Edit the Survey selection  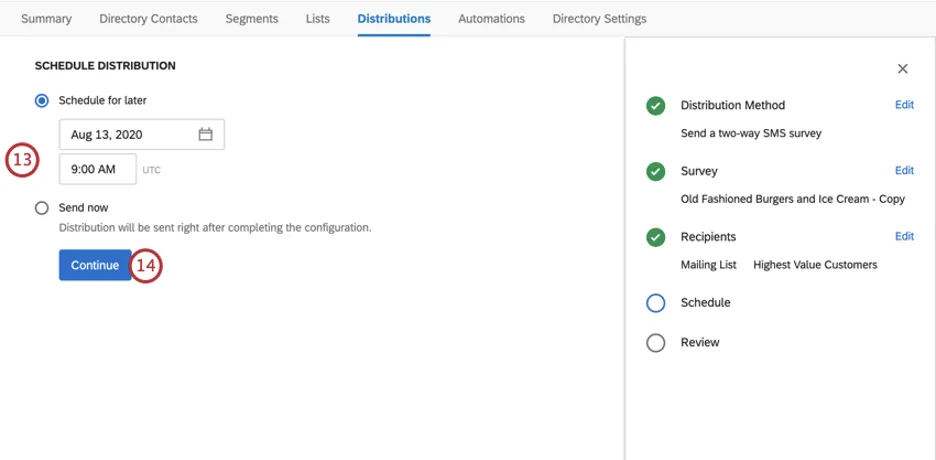[x=904, y=171]
